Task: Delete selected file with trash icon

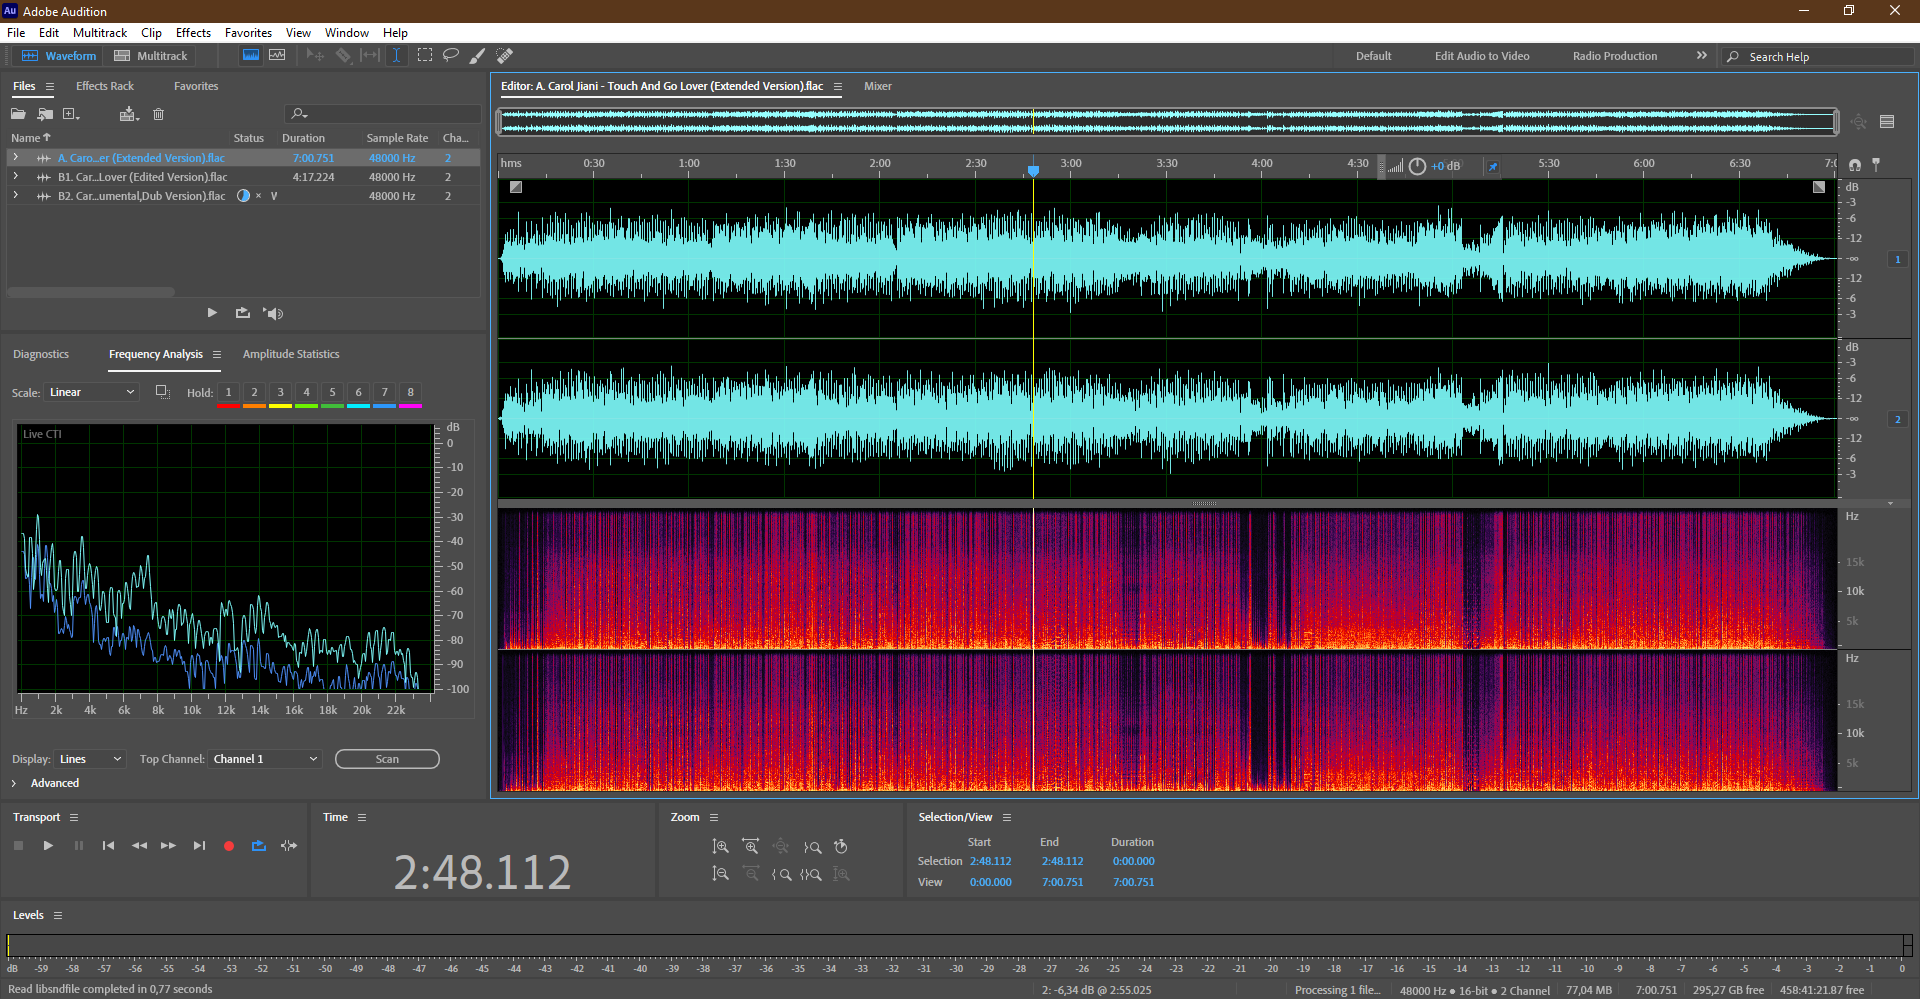Action: click(158, 114)
